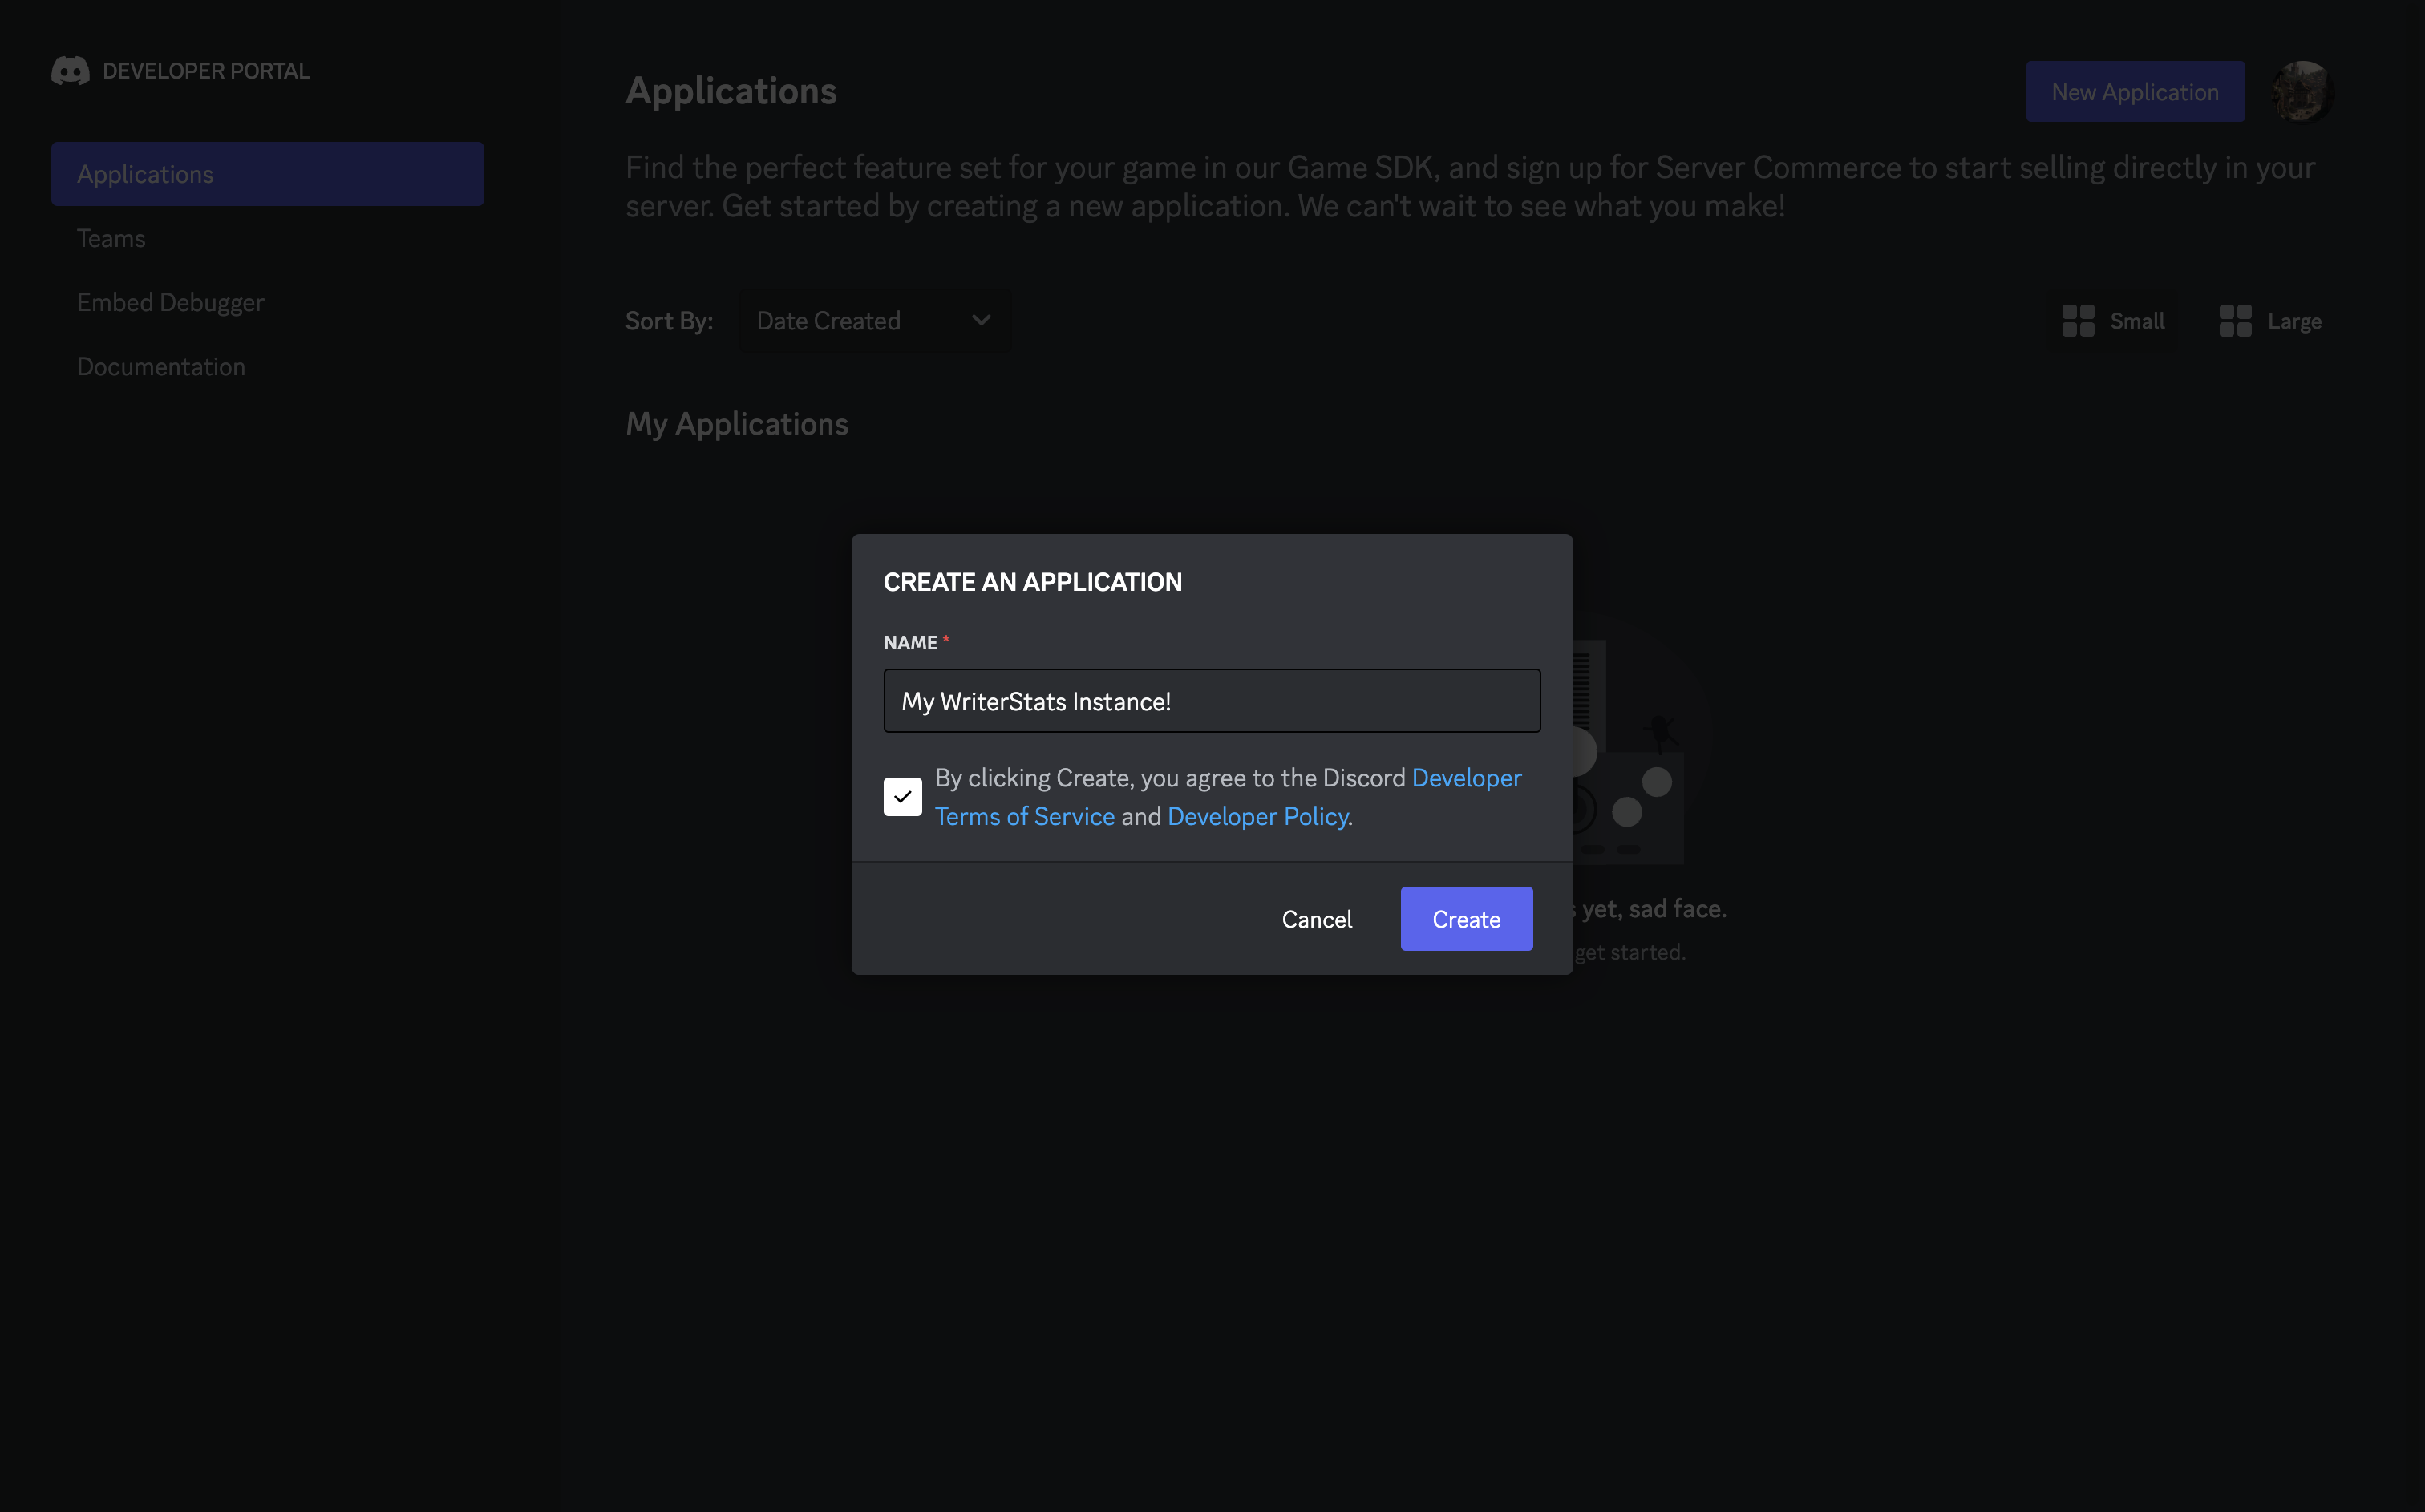
Task: Cancel the create application dialog
Action: tap(1317, 919)
